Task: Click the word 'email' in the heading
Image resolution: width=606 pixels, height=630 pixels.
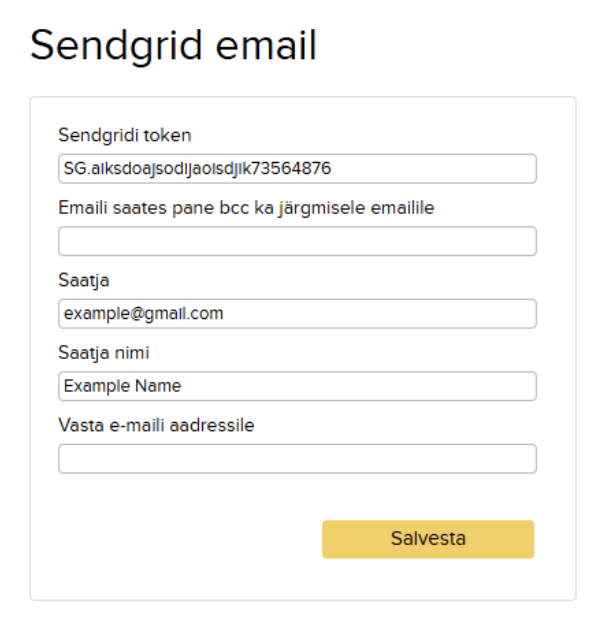Action: (x=267, y=46)
